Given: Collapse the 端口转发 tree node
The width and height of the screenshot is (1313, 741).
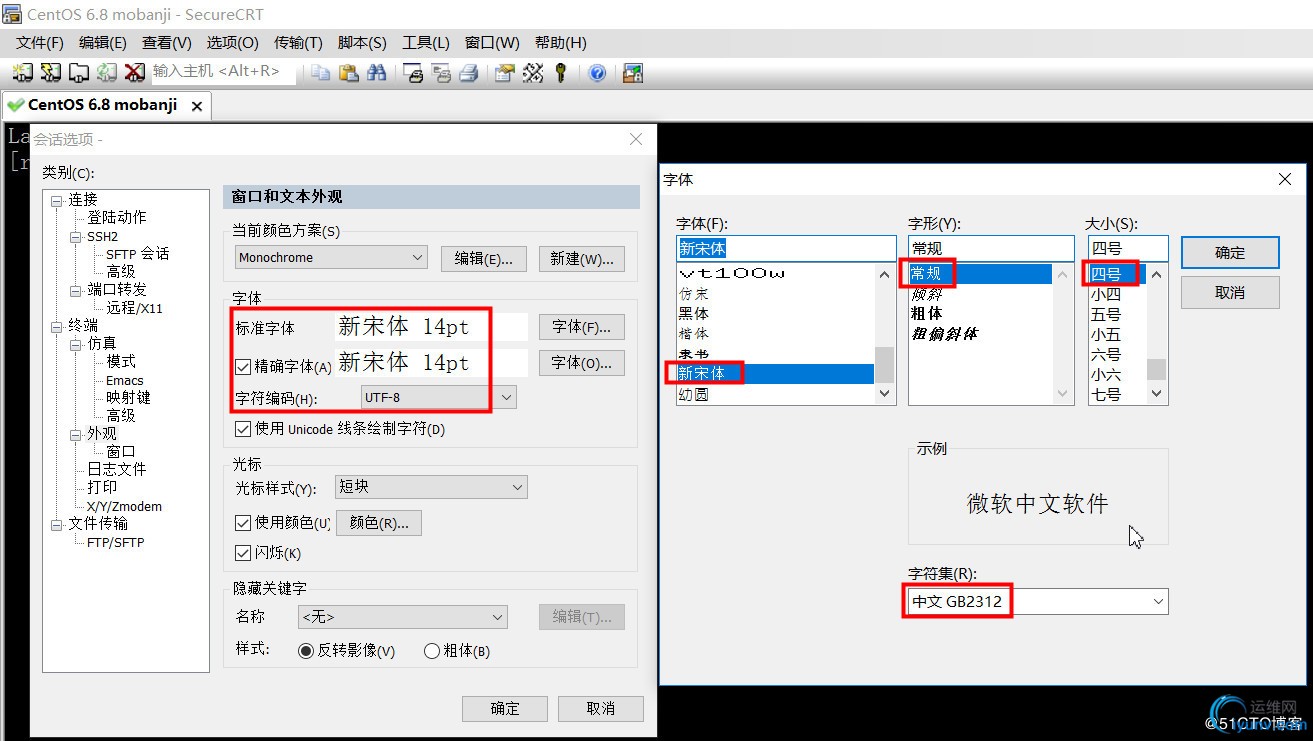Looking at the screenshot, I should pos(76,290).
